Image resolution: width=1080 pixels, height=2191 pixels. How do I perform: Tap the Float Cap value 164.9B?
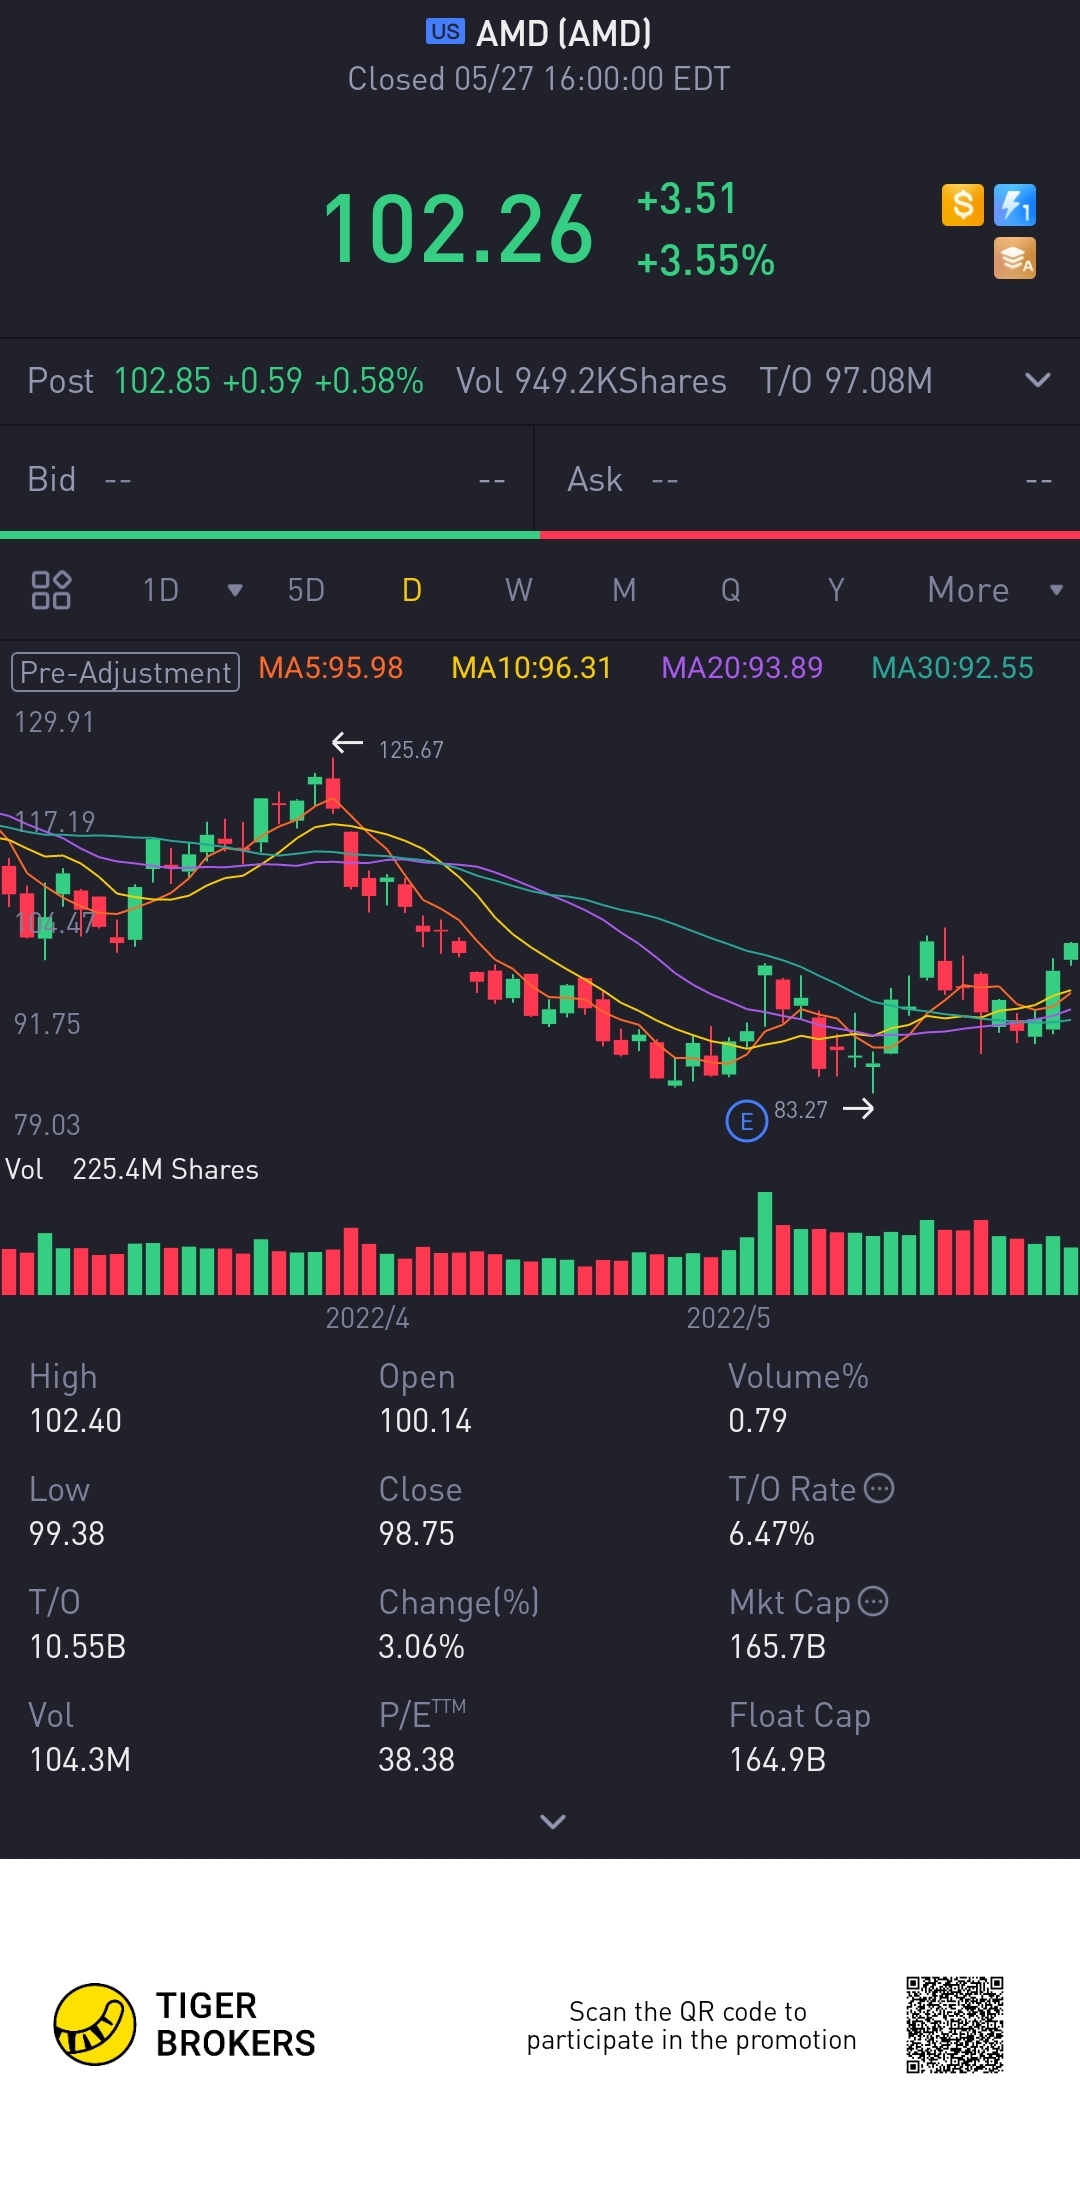click(777, 1760)
